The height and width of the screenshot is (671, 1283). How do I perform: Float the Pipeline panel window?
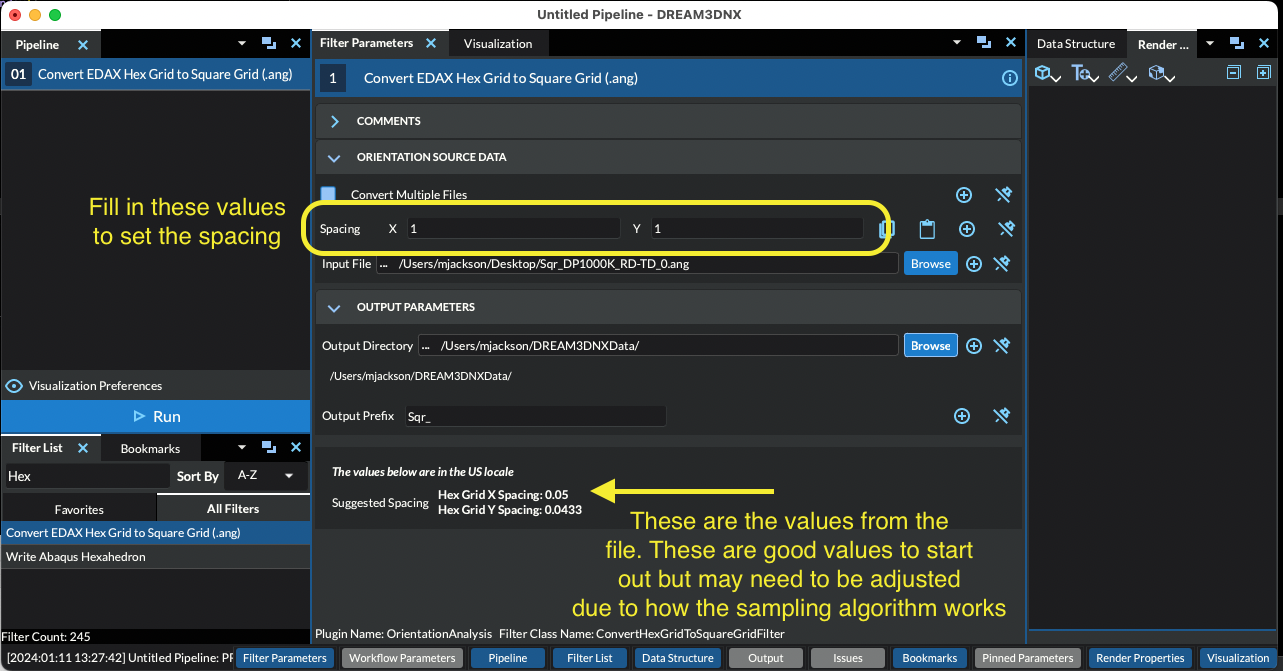[x=268, y=44]
